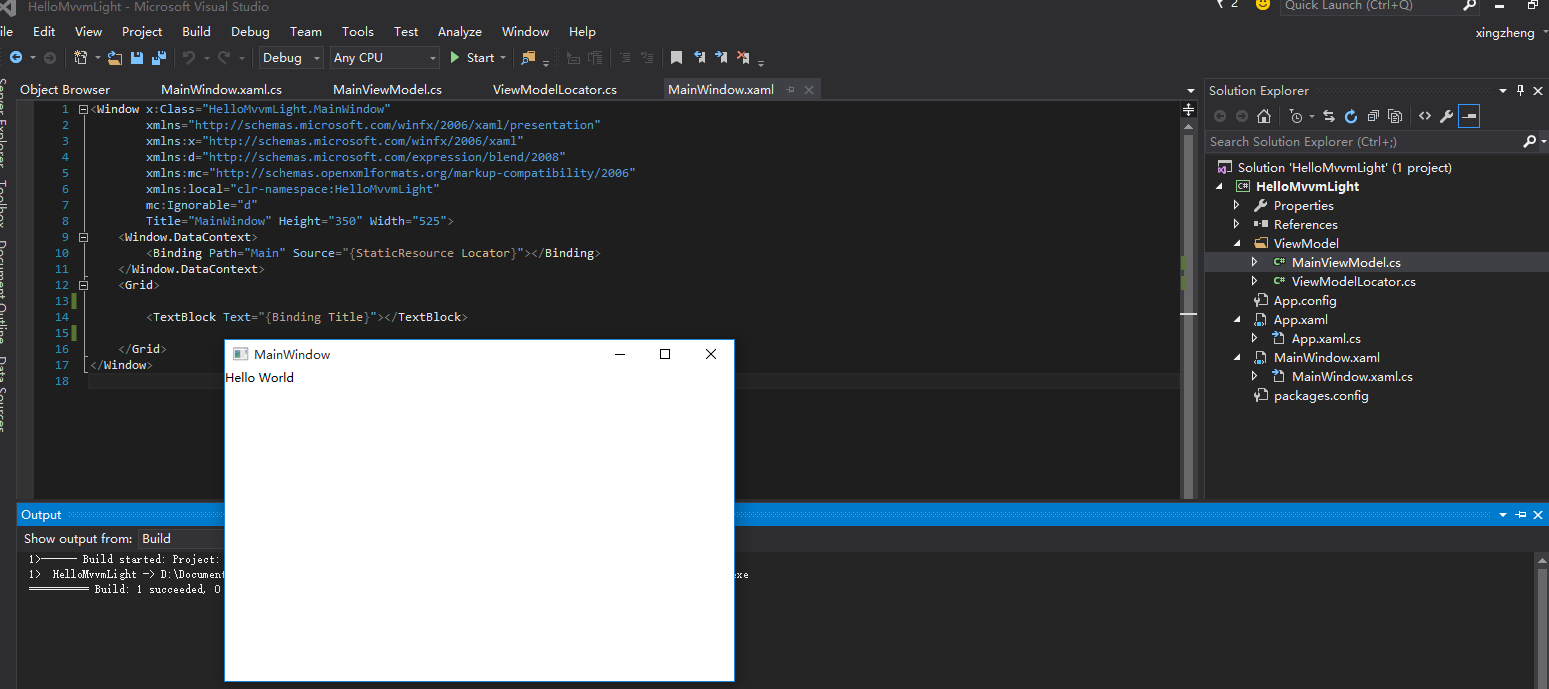Collapse the ViewModel folder
Screen dimensions: 1549x689
pos(1237,244)
